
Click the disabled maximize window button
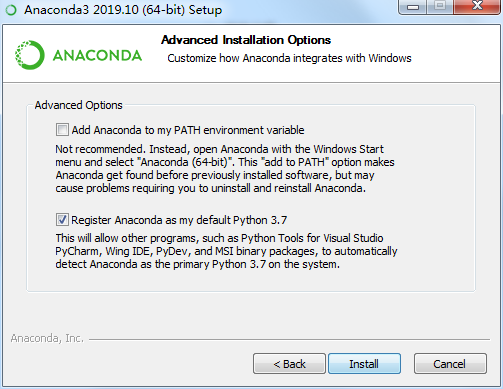[440, 7]
